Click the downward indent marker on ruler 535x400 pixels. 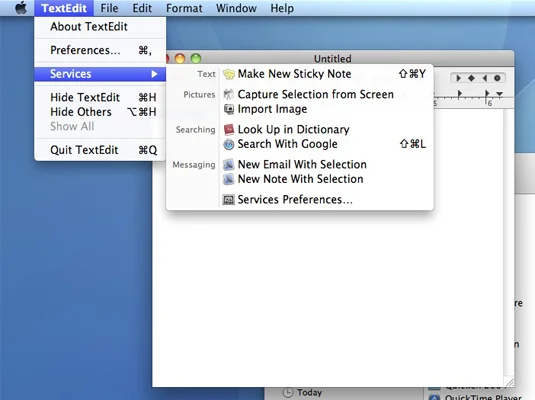coord(500,94)
